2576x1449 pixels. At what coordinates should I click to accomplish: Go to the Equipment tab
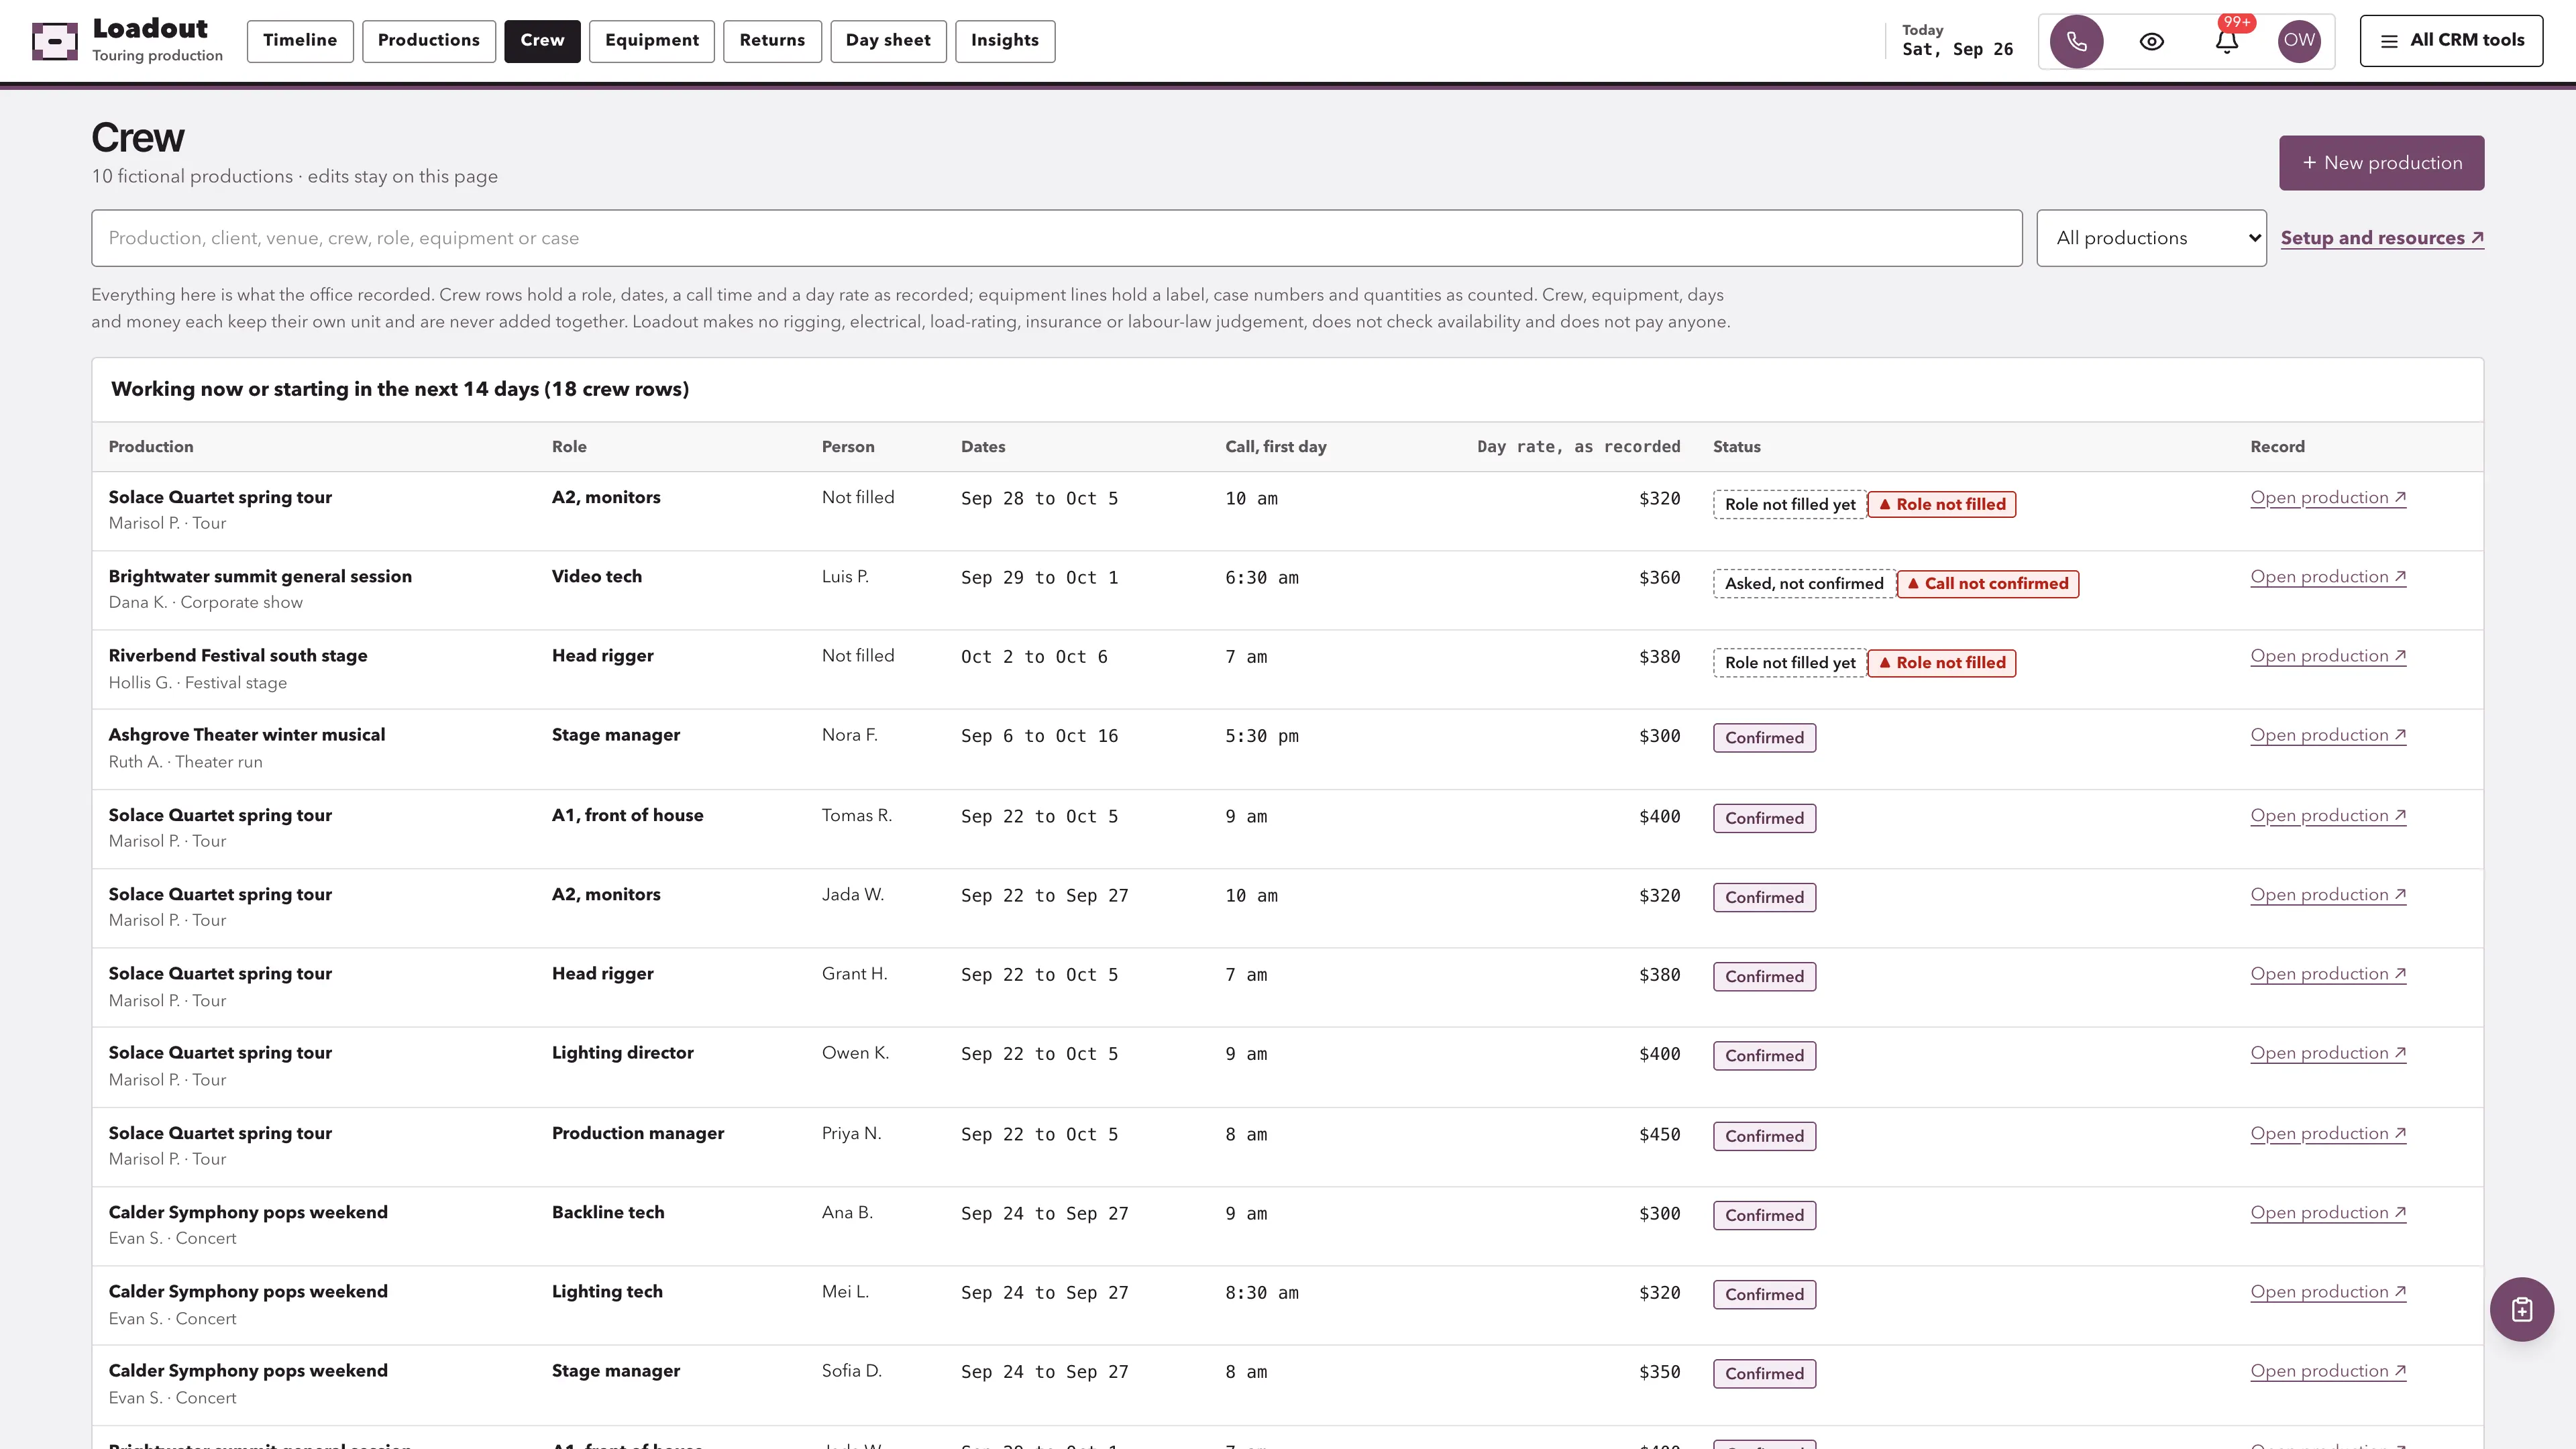click(651, 41)
